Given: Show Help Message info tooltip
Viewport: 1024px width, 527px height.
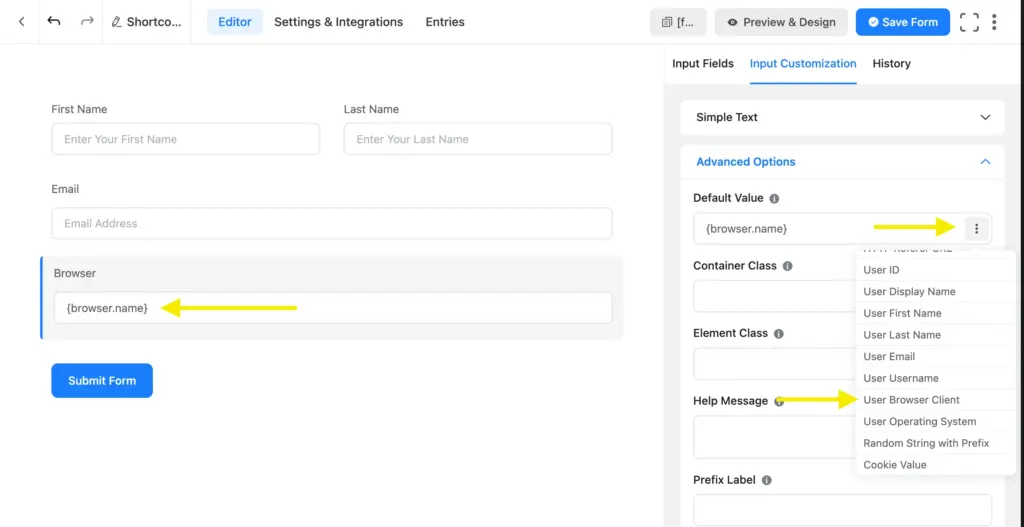Looking at the screenshot, I should (778, 402).
